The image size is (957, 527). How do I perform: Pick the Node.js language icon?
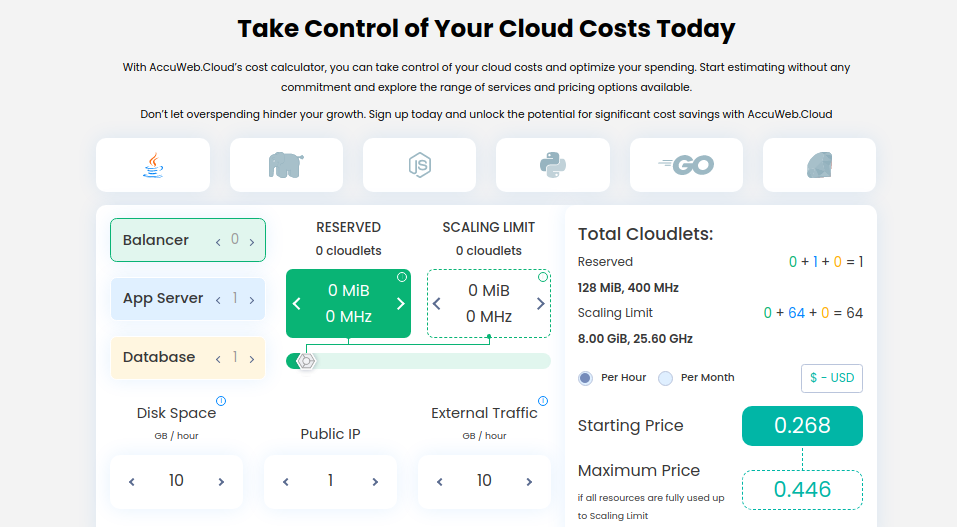419,165
